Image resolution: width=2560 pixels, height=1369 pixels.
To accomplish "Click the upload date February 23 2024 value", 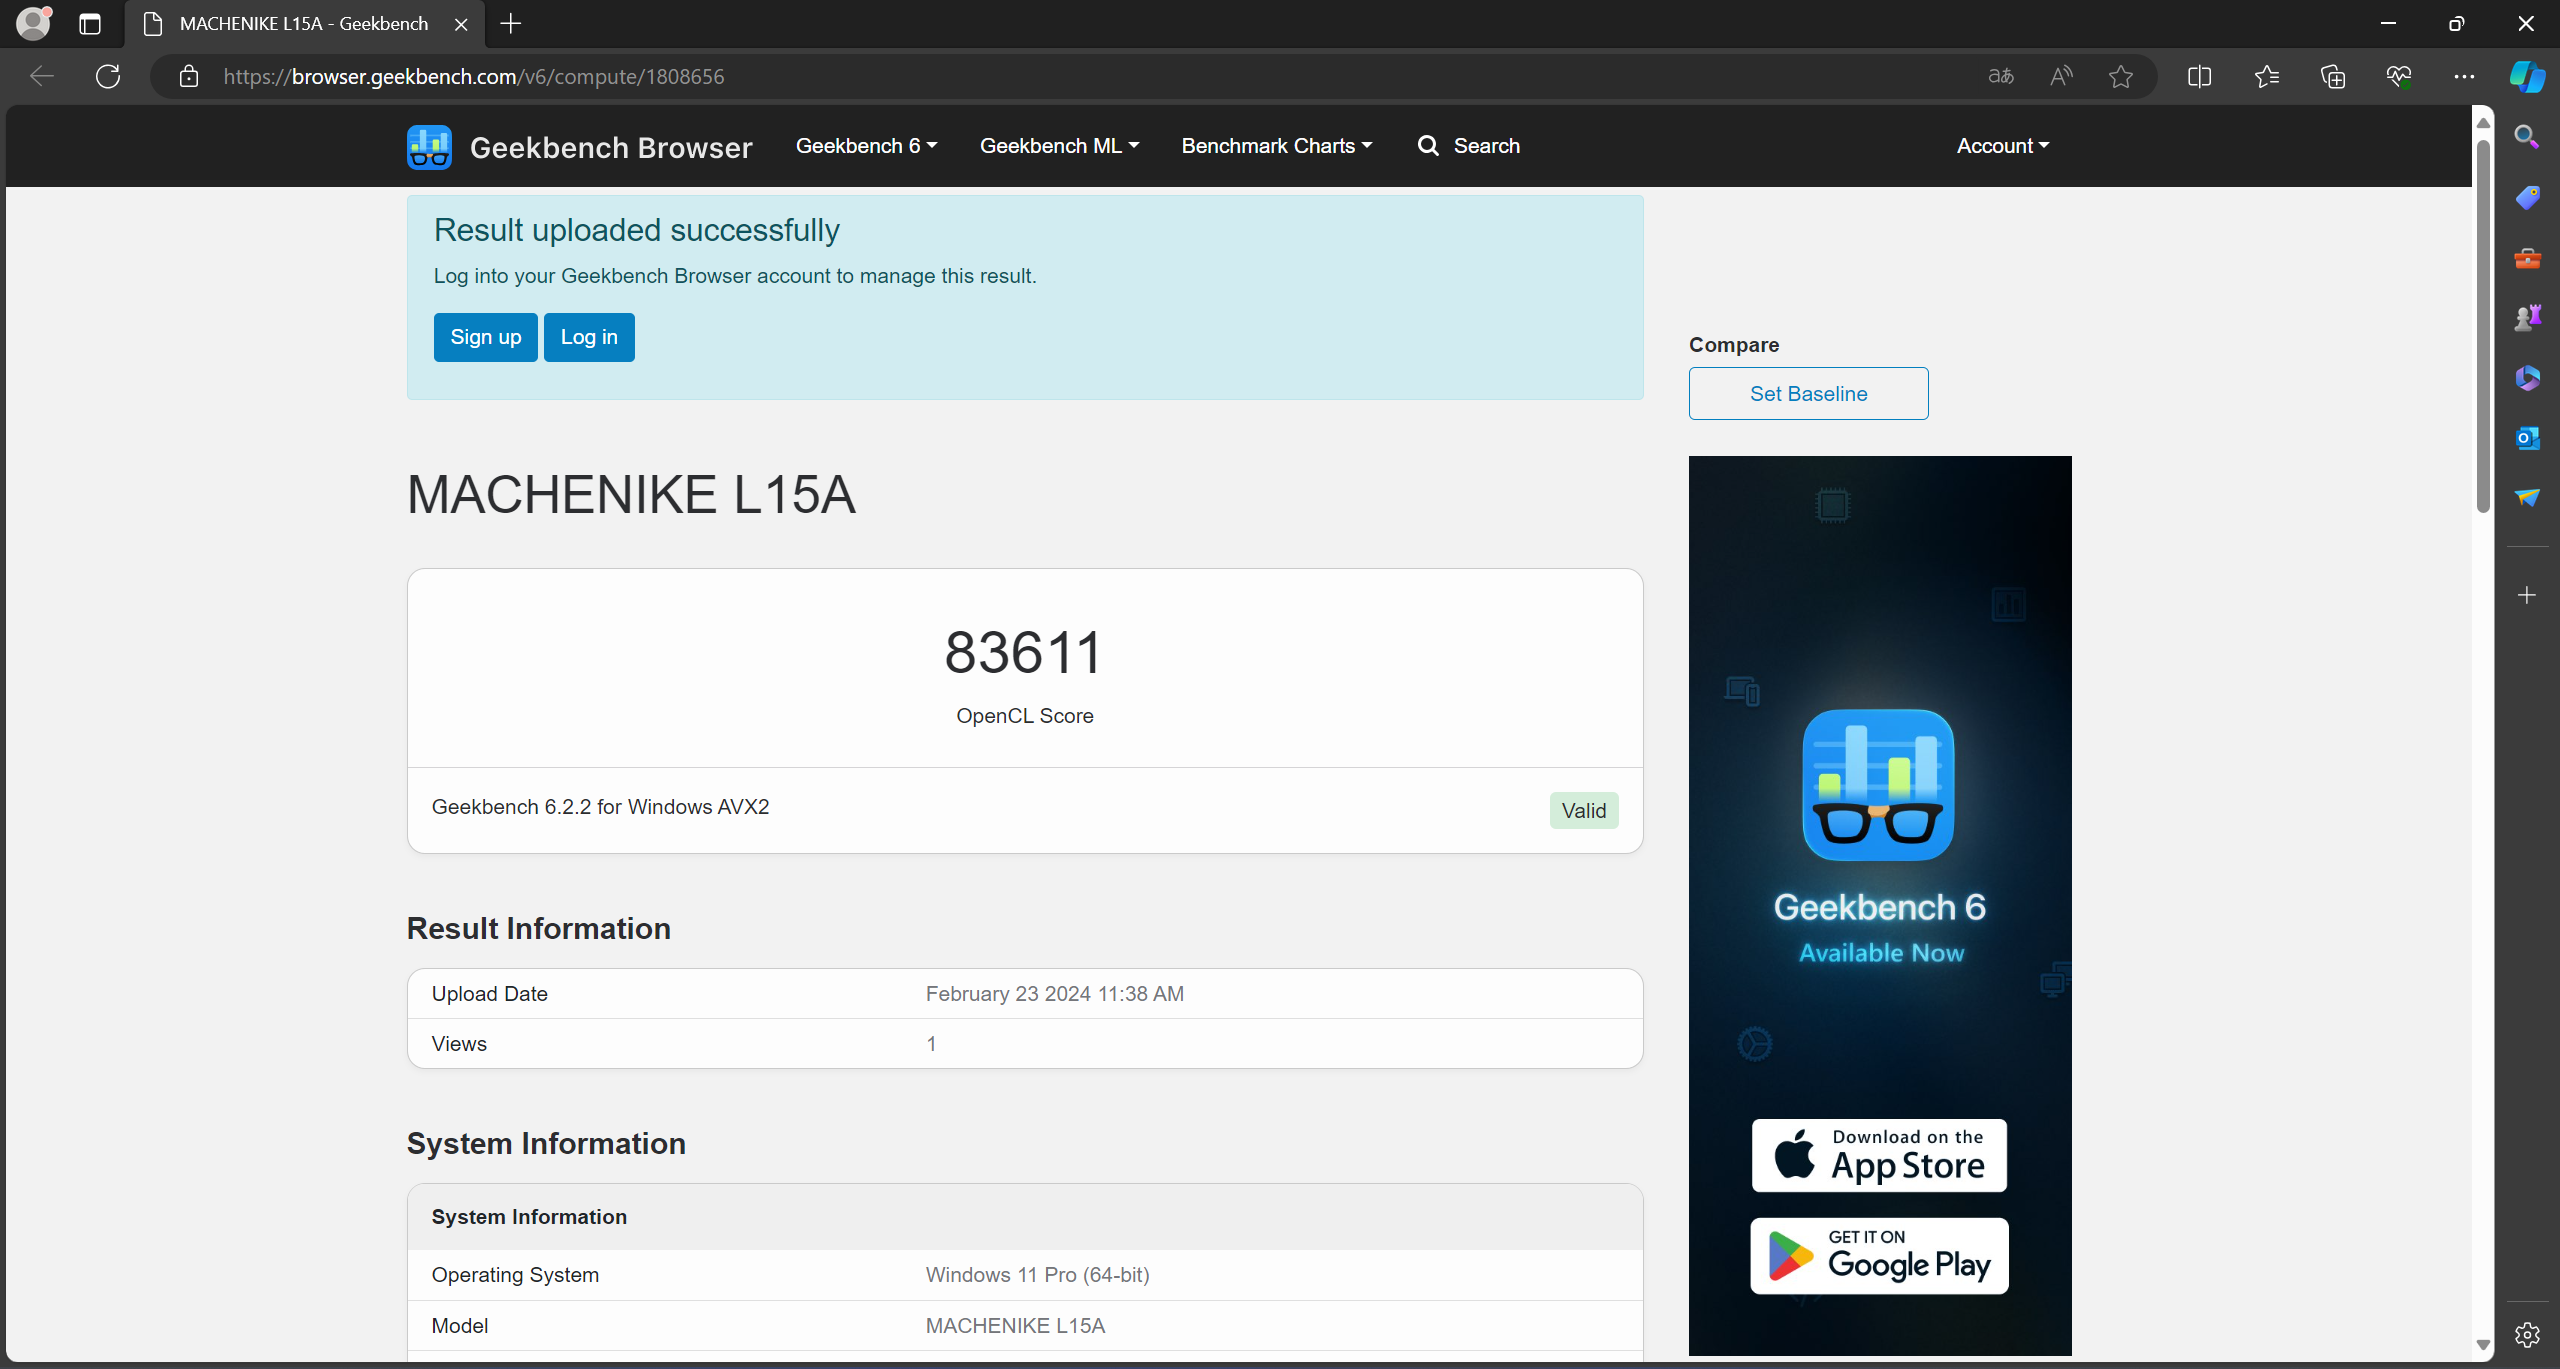I will 1054,994.
